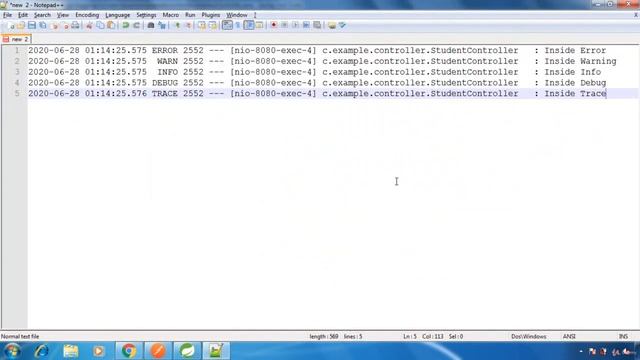Click the Close document toolbar icon
Viewport: 640px width, 360px height.
coord(54,25)
